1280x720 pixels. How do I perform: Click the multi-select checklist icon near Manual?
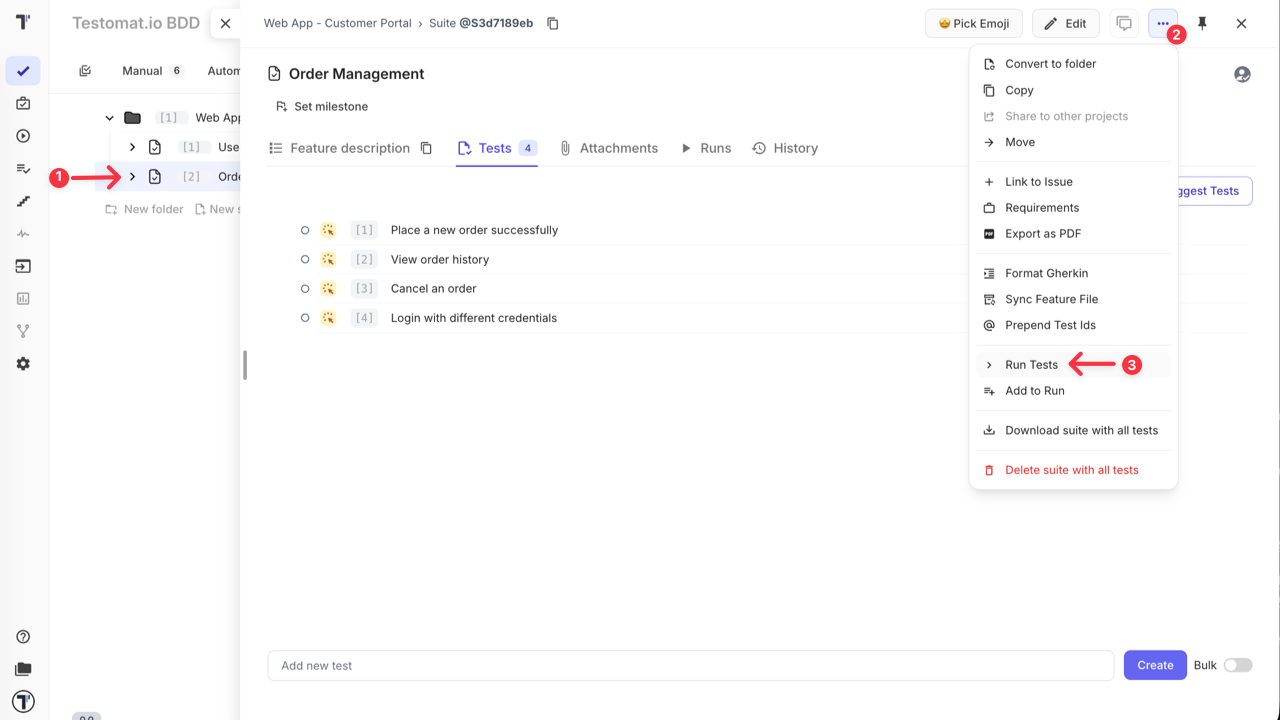coord(85,71)
